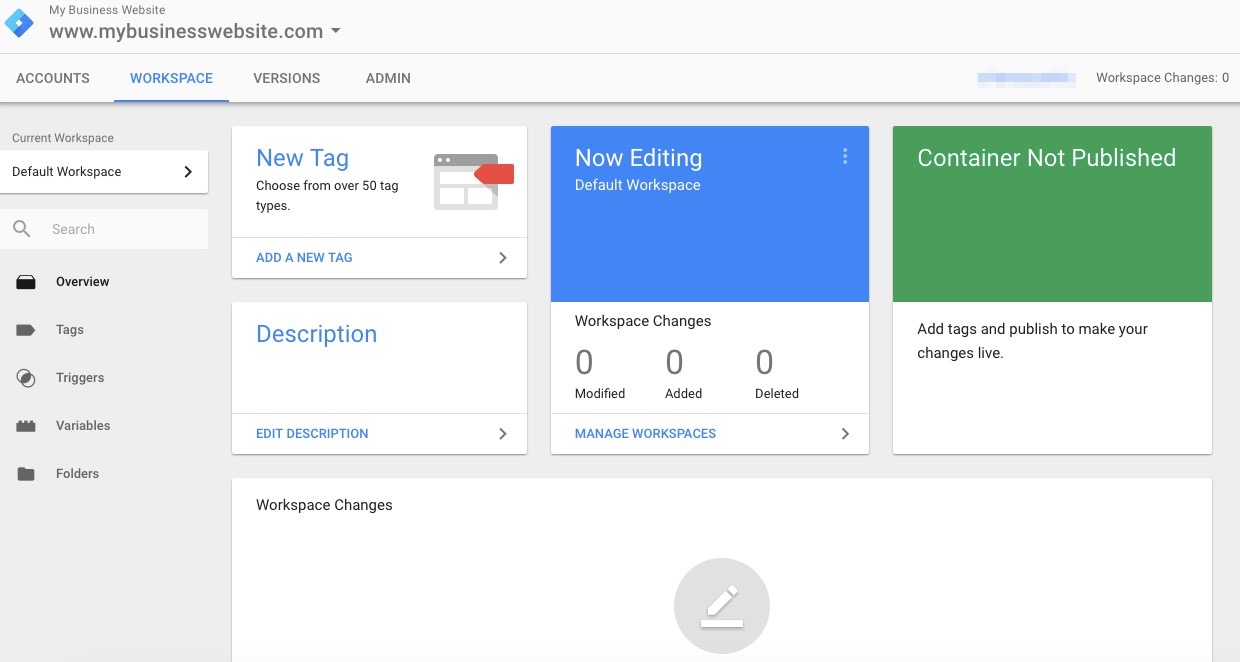Focus the sidebar Search field

click(x=104, y=229)
